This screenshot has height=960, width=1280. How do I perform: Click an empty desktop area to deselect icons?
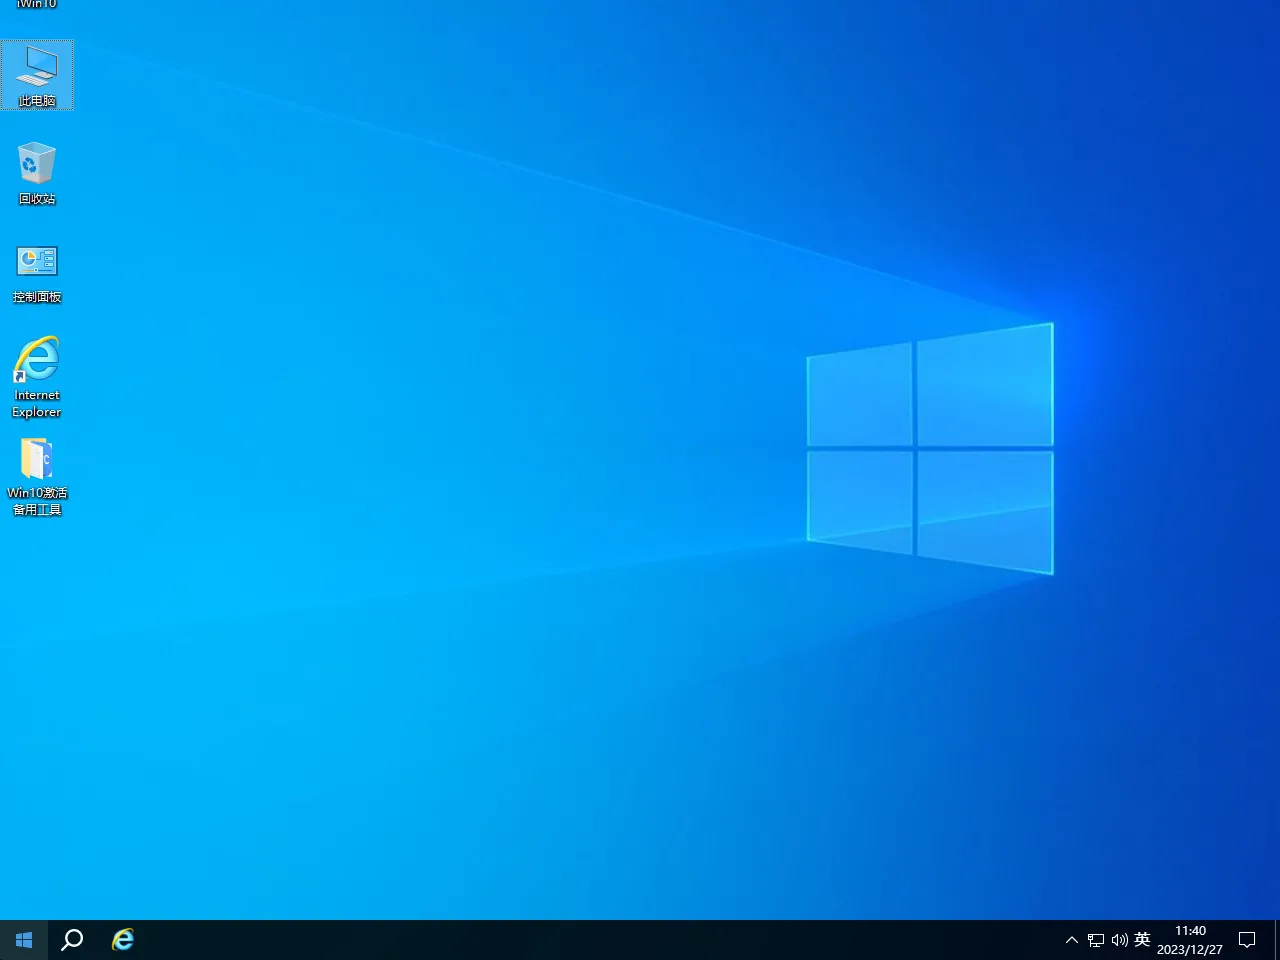coord(600,700)
